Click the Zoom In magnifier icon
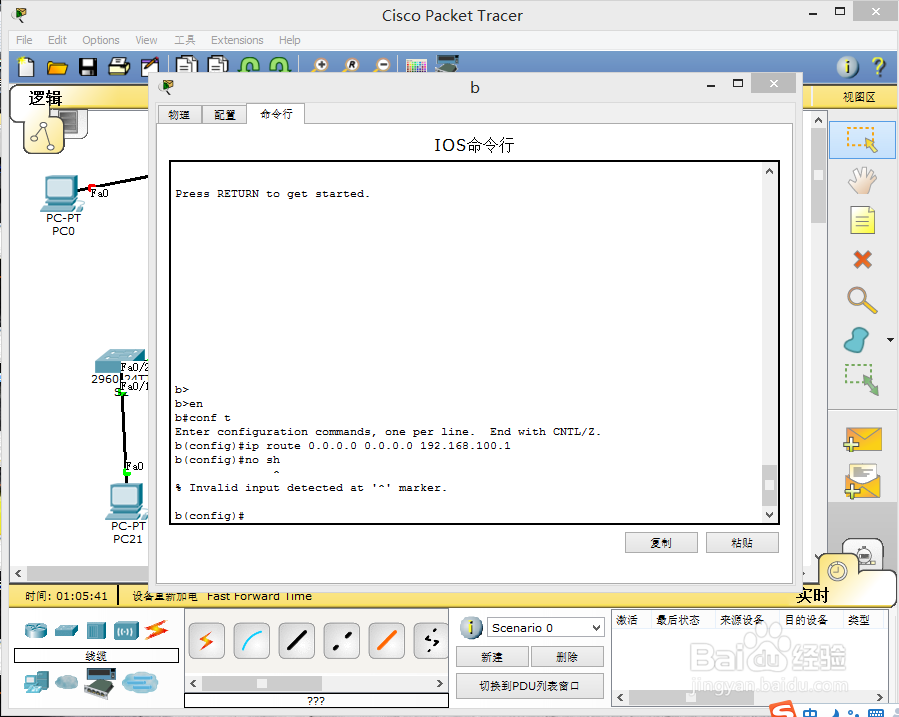 320,66
